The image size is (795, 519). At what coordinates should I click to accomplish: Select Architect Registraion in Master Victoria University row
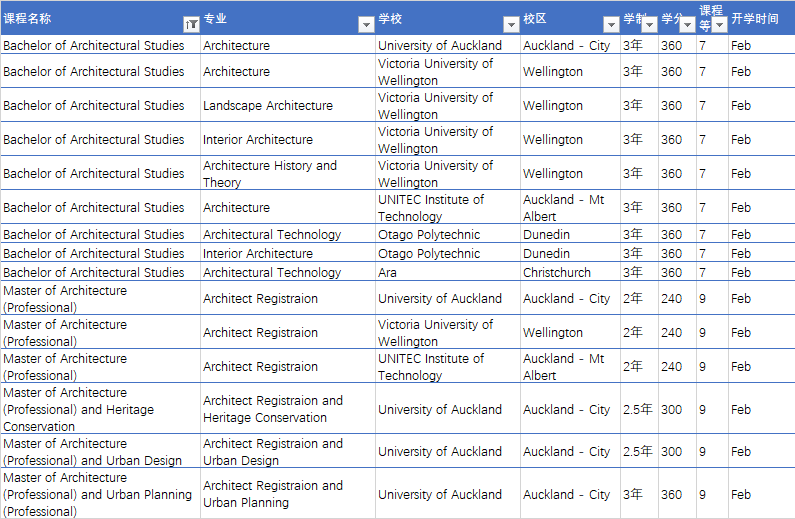[x=260, y=332]
